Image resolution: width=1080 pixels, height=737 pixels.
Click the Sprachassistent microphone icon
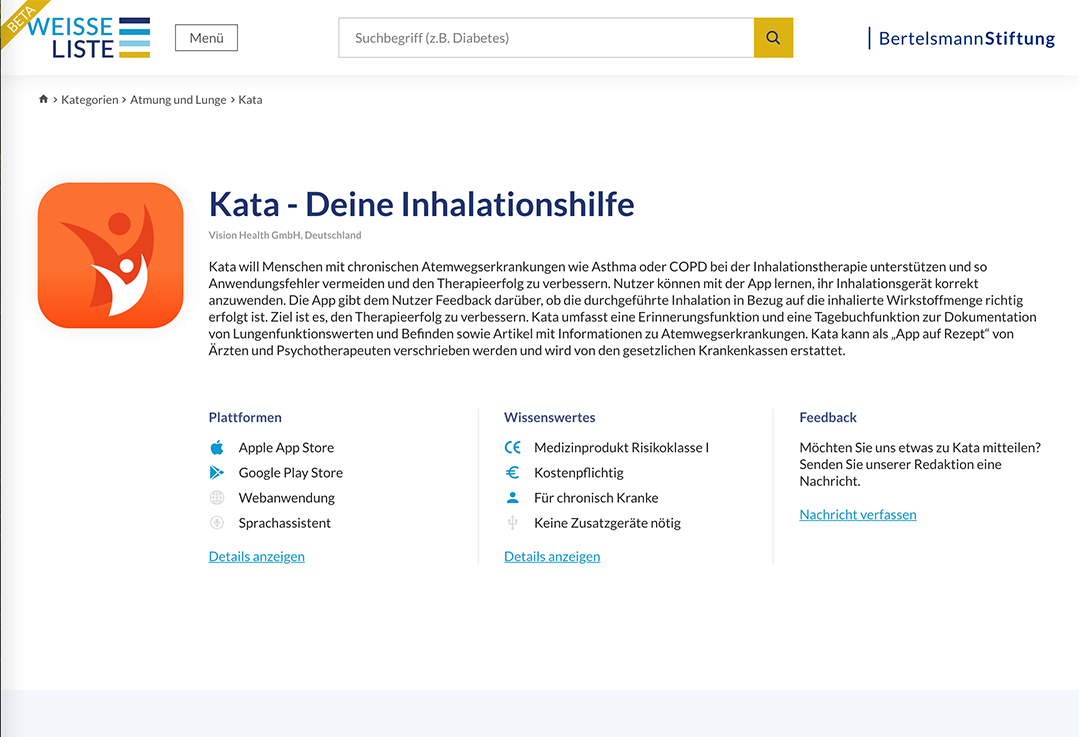click(x=217, y=523)
